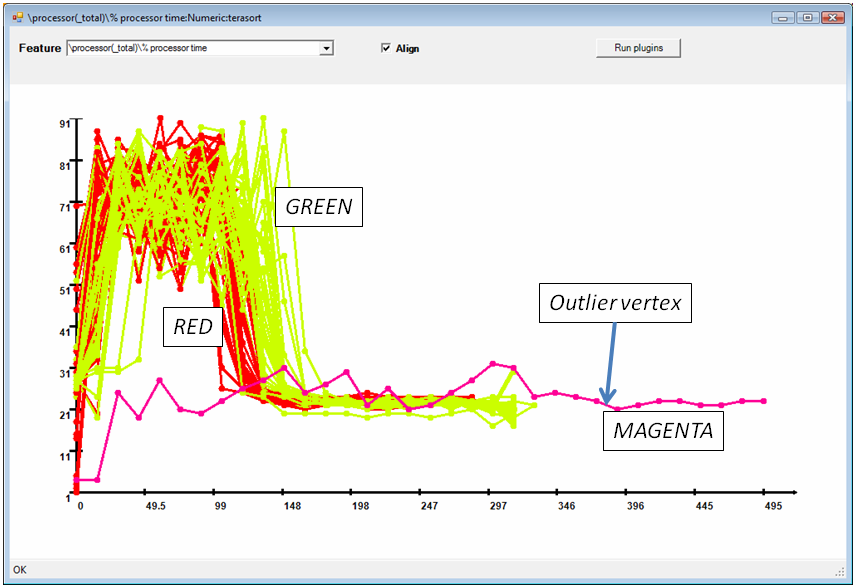
Task: Select the GREEN annotation label
Action: 319,207
